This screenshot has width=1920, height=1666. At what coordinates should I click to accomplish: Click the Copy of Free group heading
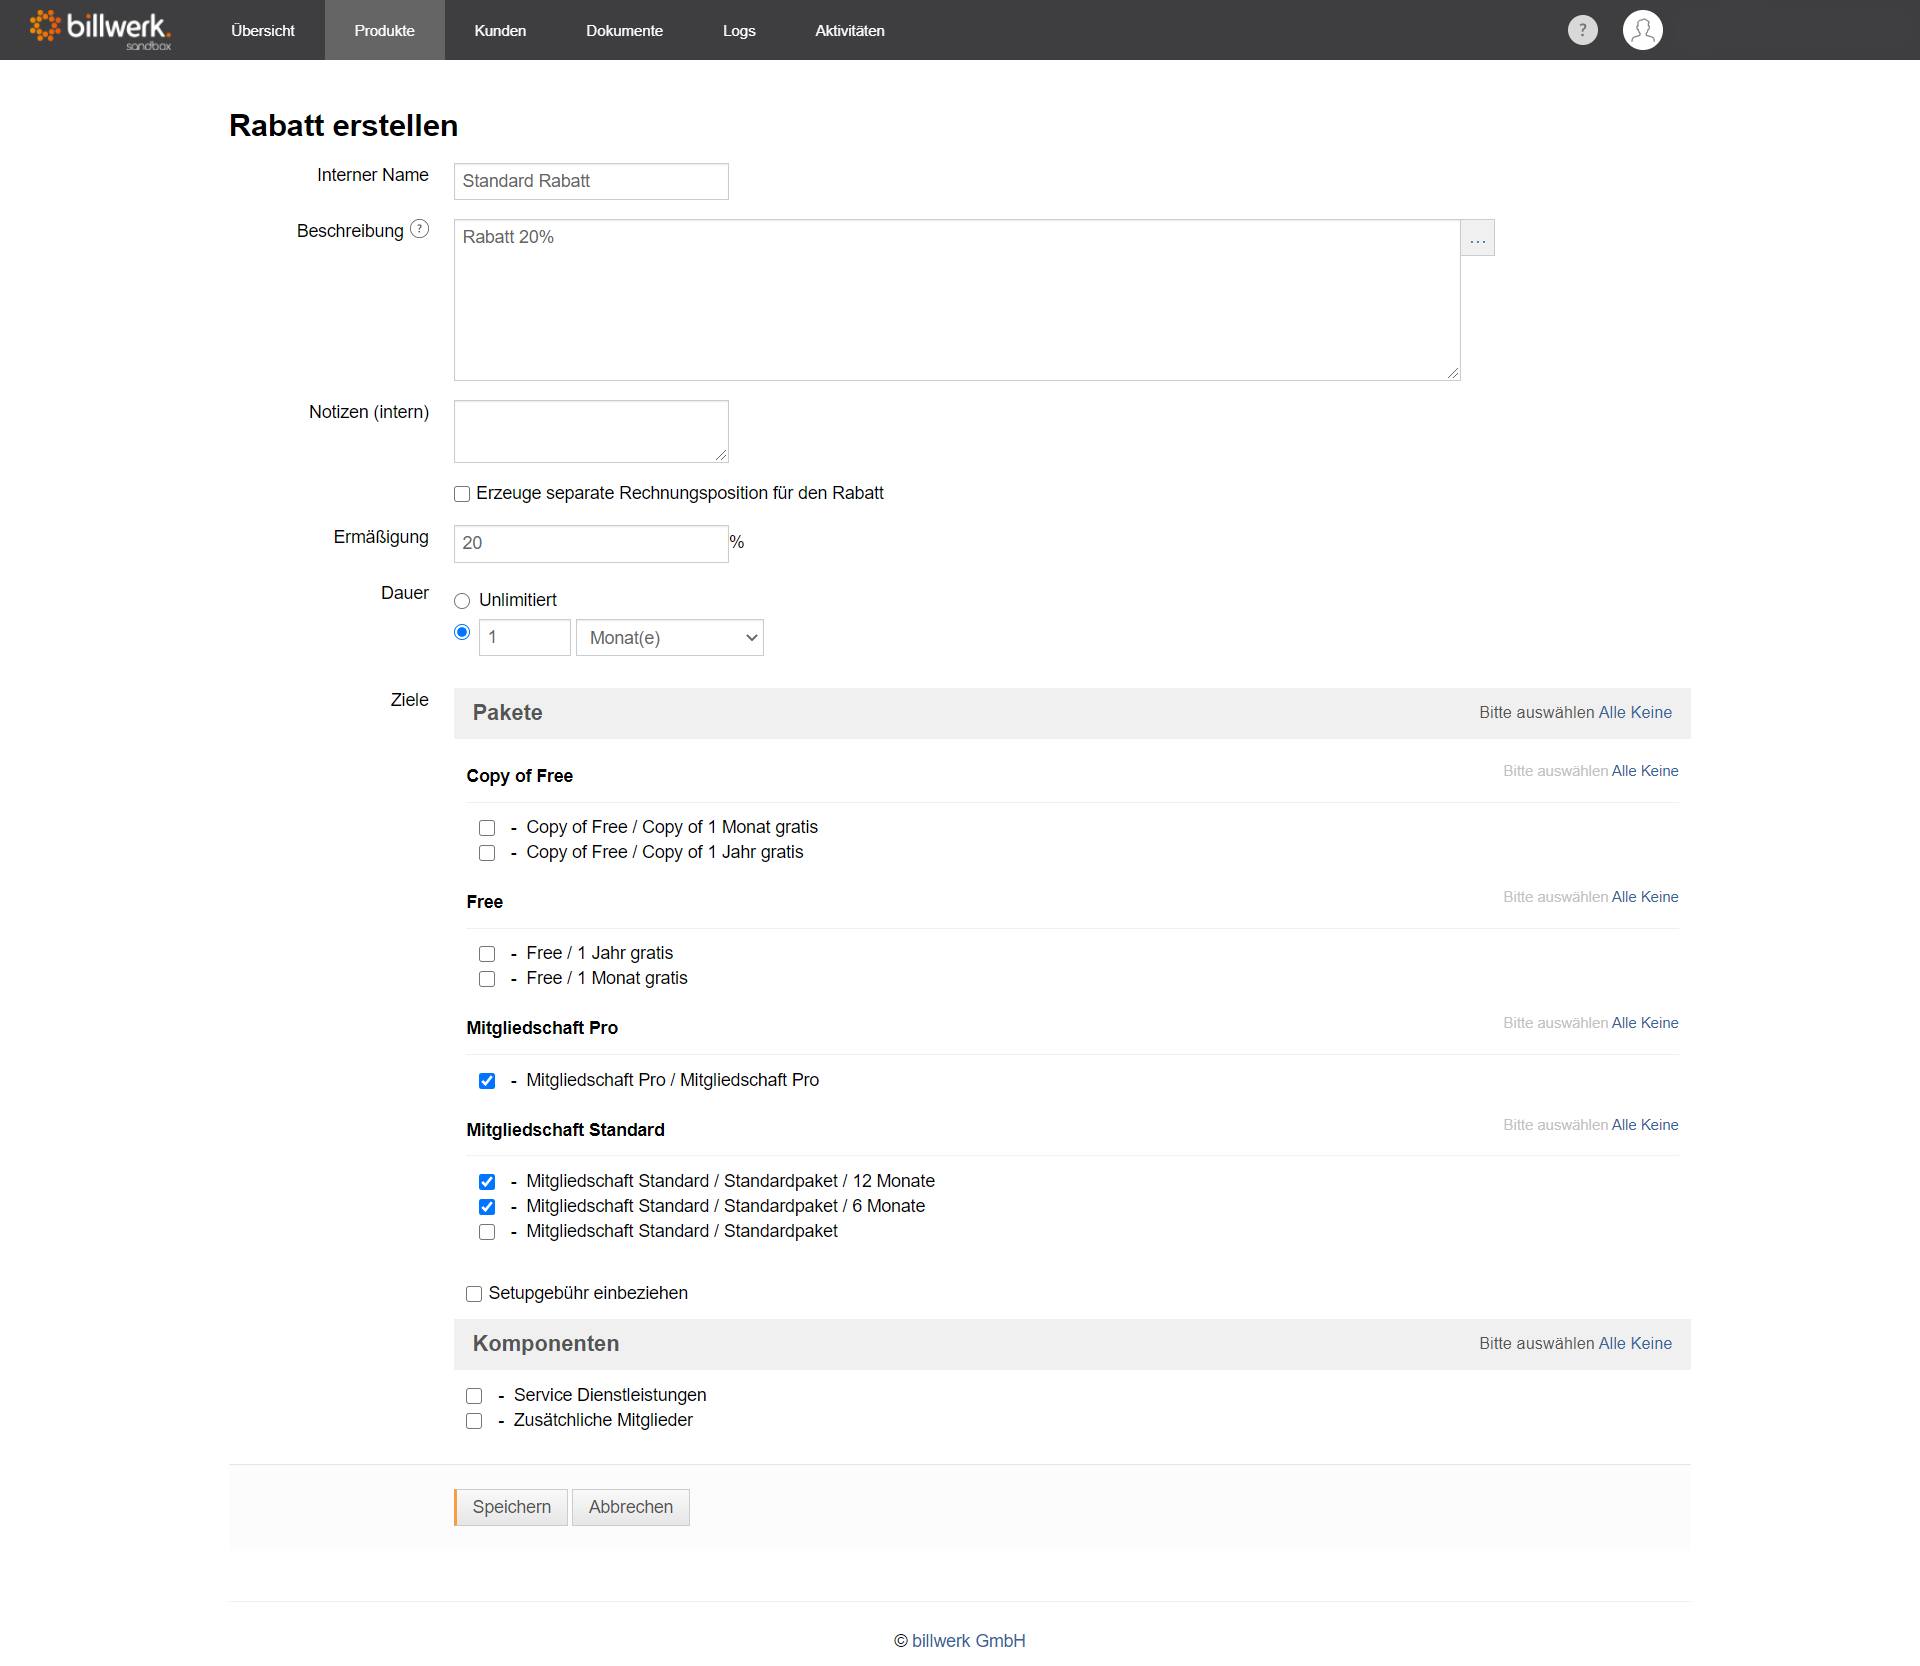[x=519, y=776]
